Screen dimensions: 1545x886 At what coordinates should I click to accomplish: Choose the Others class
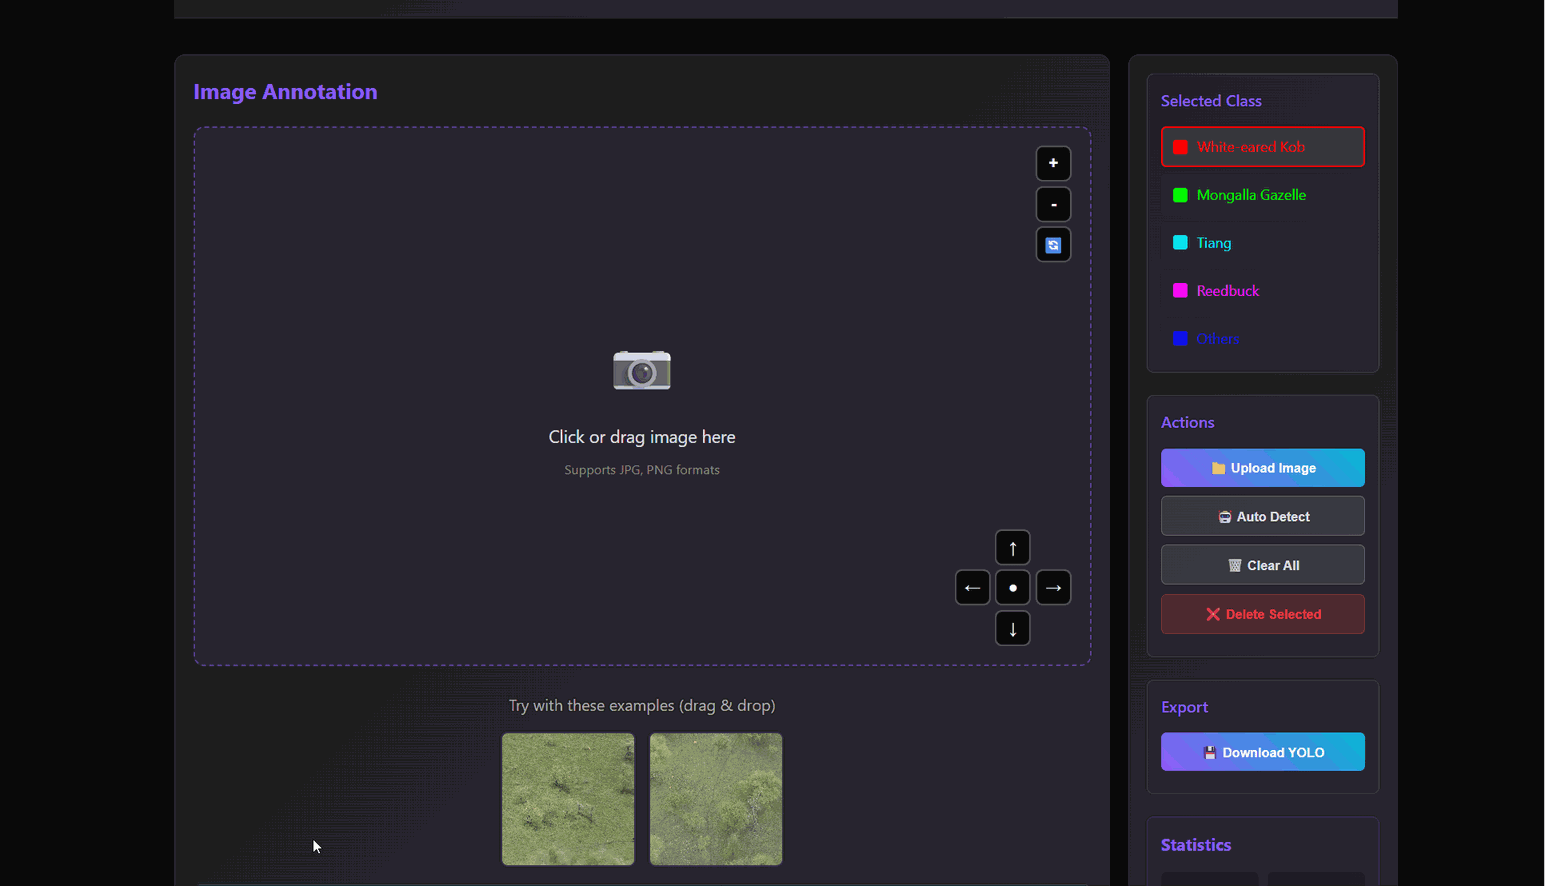click(x=1262, y=339)
